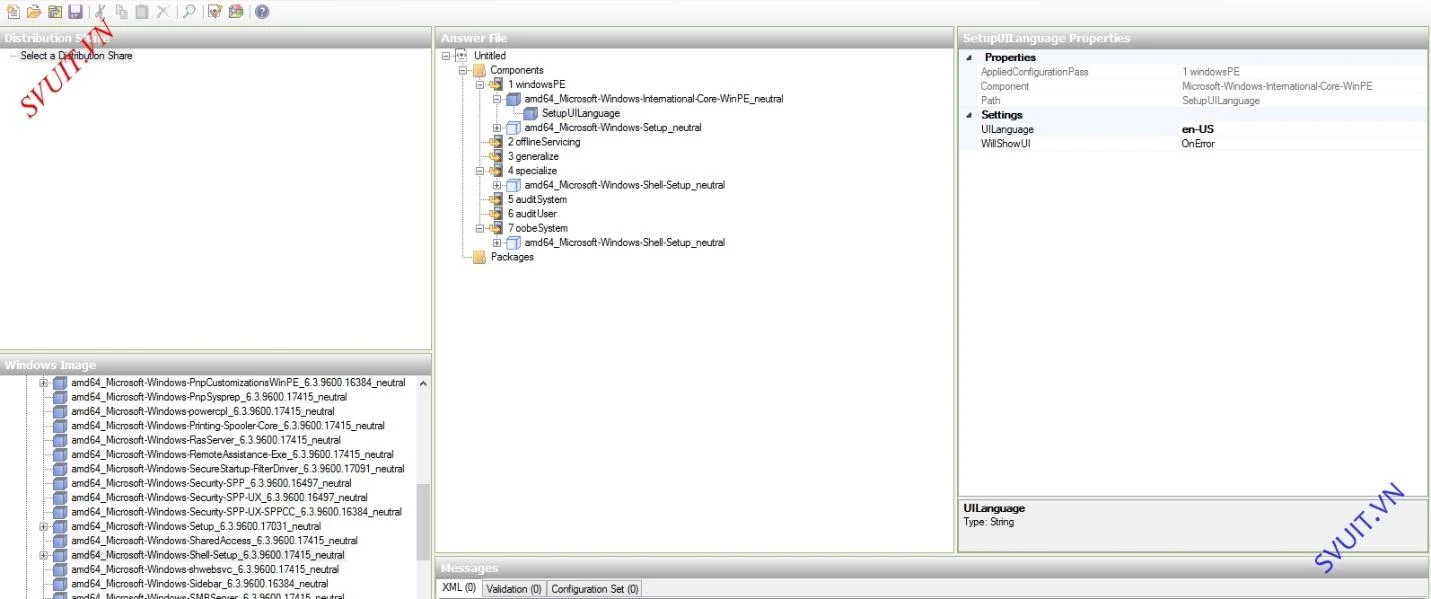Switch to the Validation (0) tab
1431x599 pixels.
513,589
